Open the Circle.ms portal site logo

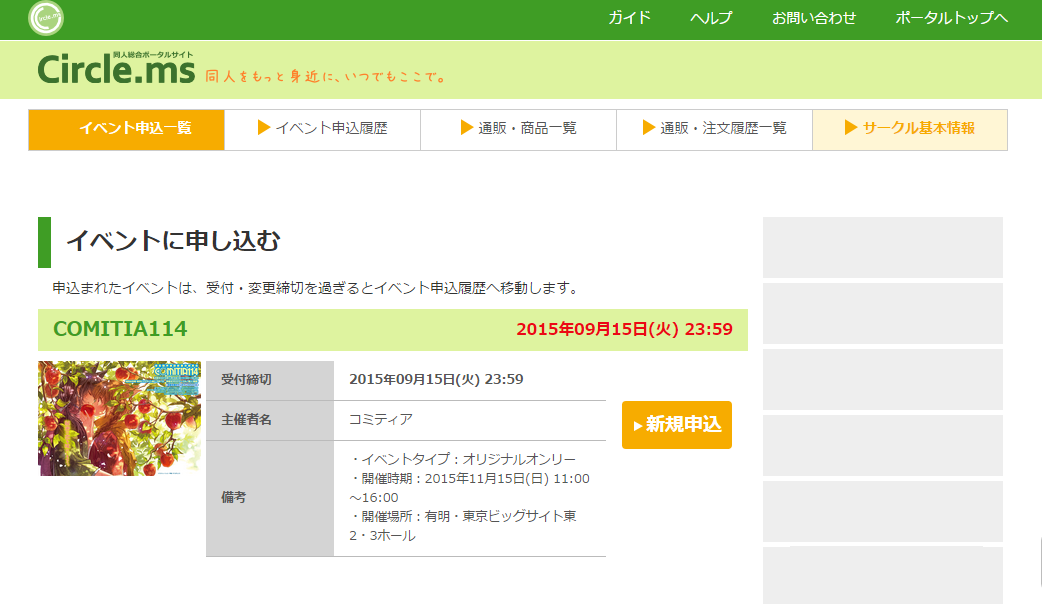point(116,69)
